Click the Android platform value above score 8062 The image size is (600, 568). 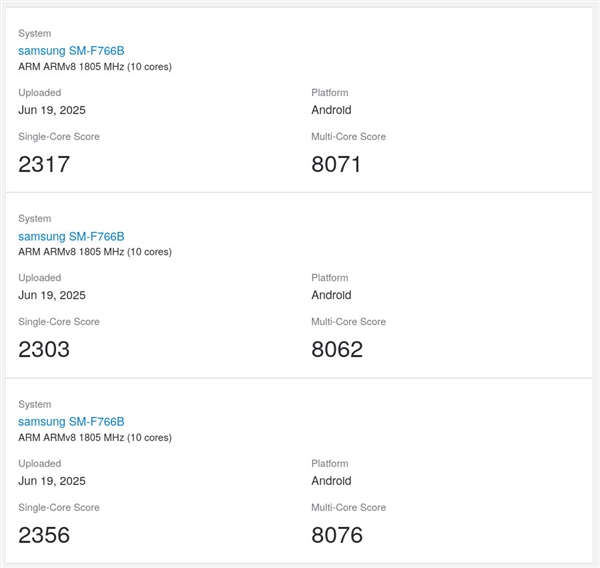331,295
